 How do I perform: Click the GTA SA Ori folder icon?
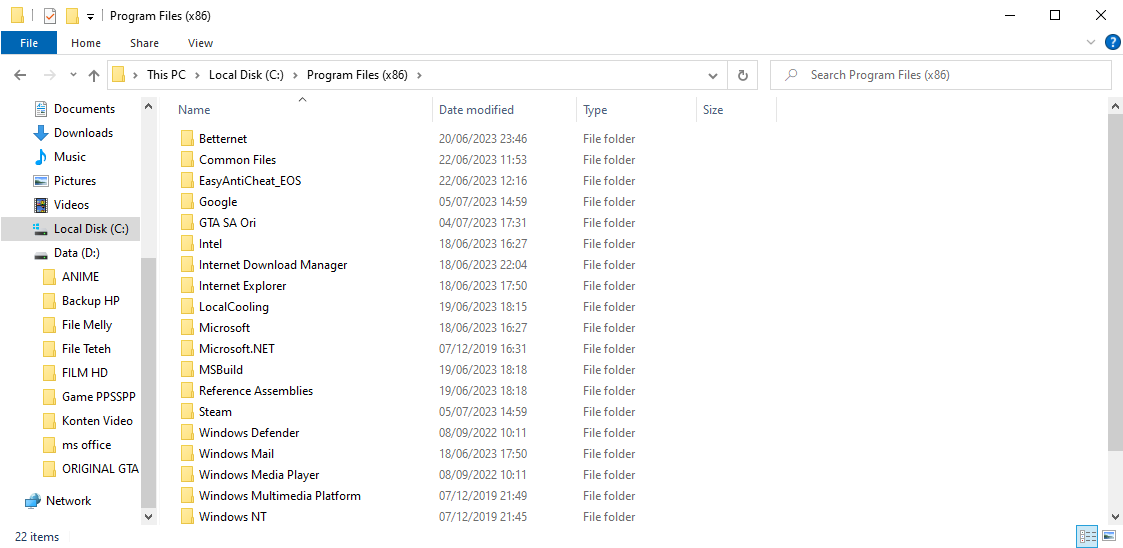click(x=187, y=222)
